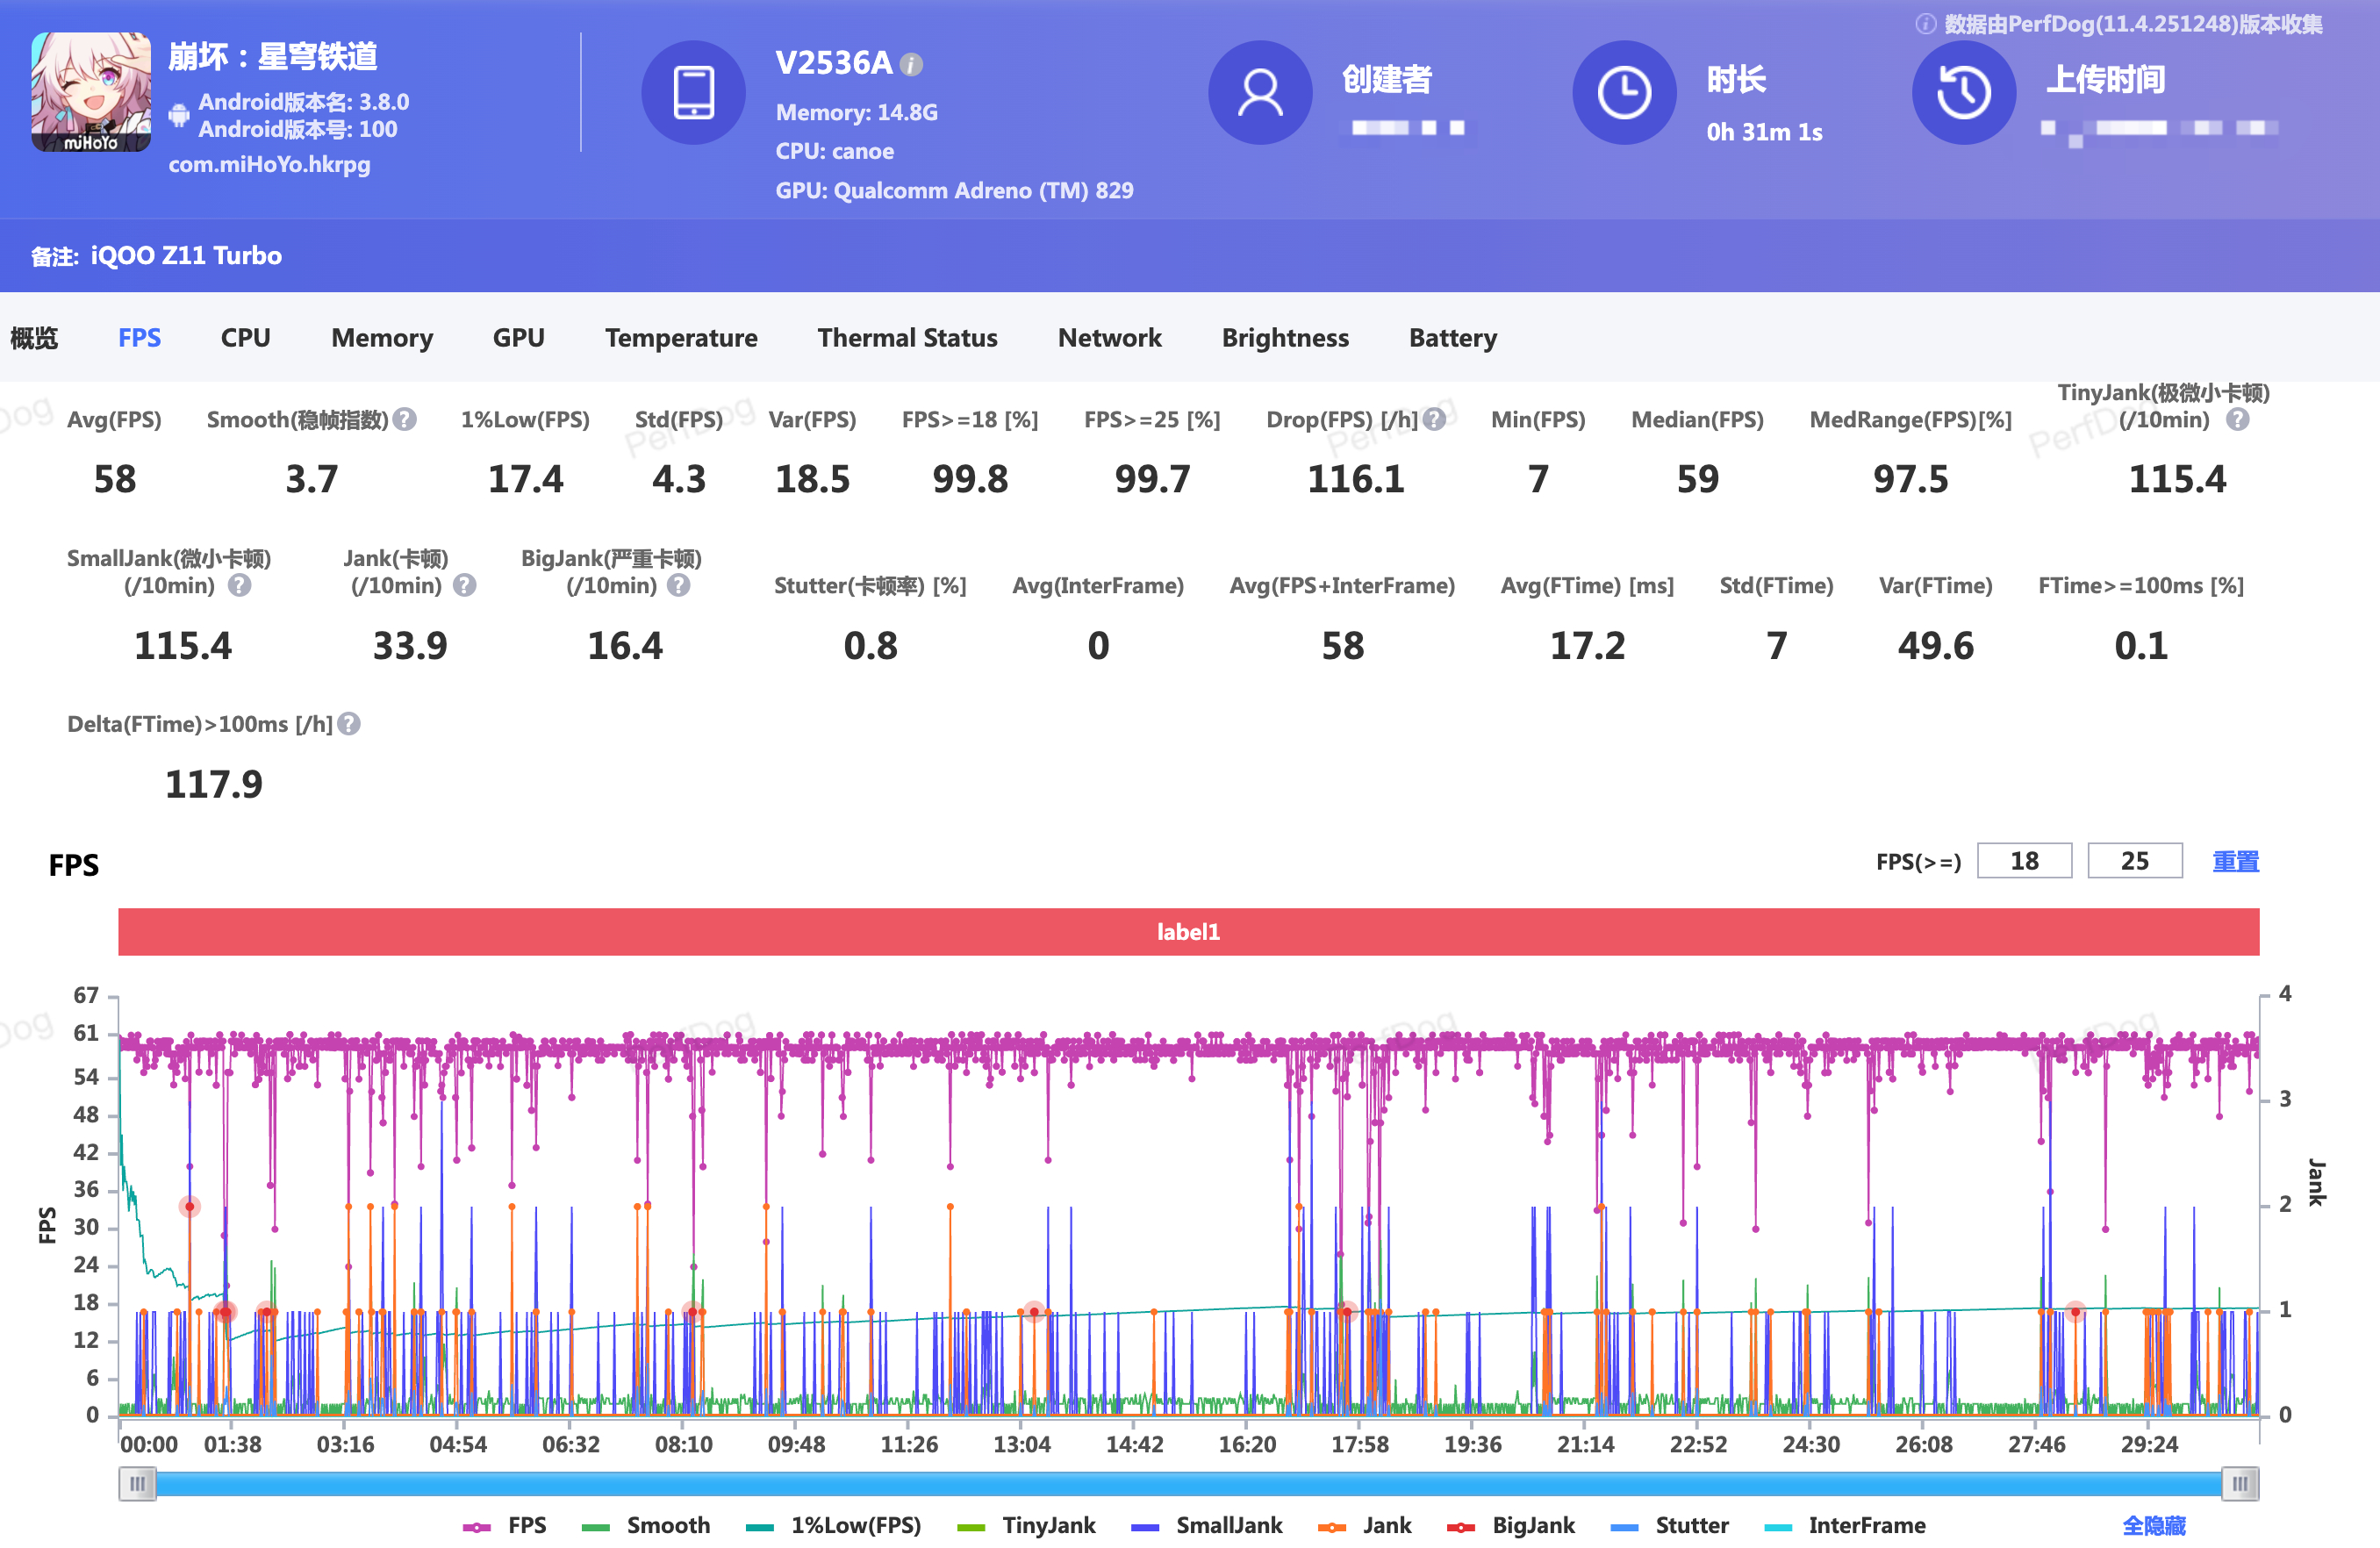Click help icon beside Drop(FPS) metric
2380x1548 pixels.
1434,420
